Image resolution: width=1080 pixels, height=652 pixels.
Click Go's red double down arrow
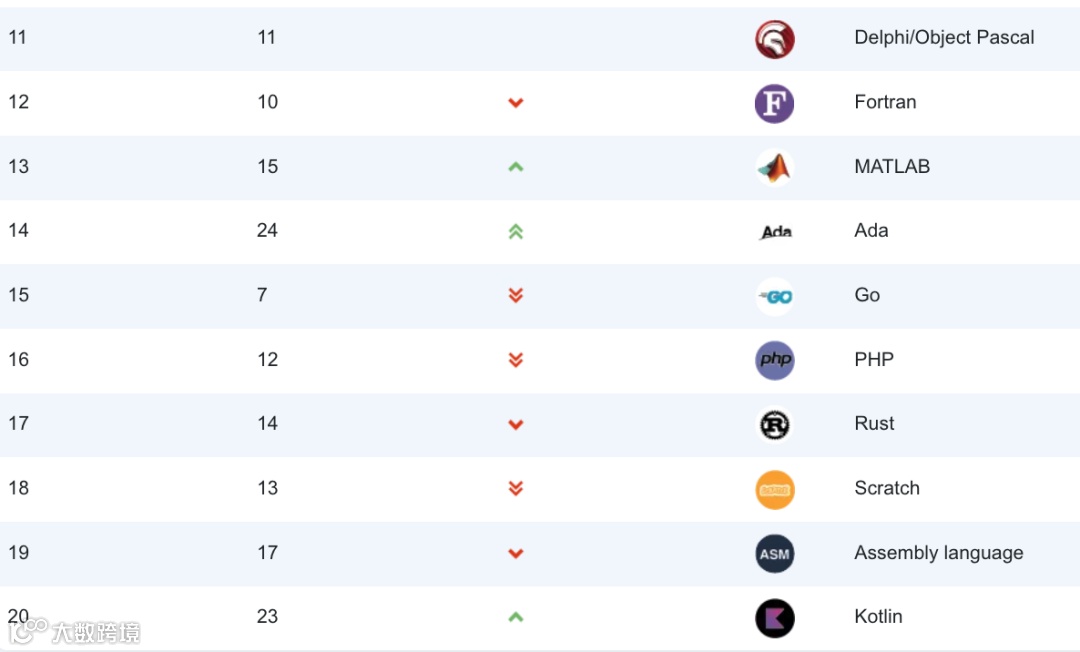tap(515, 295)
